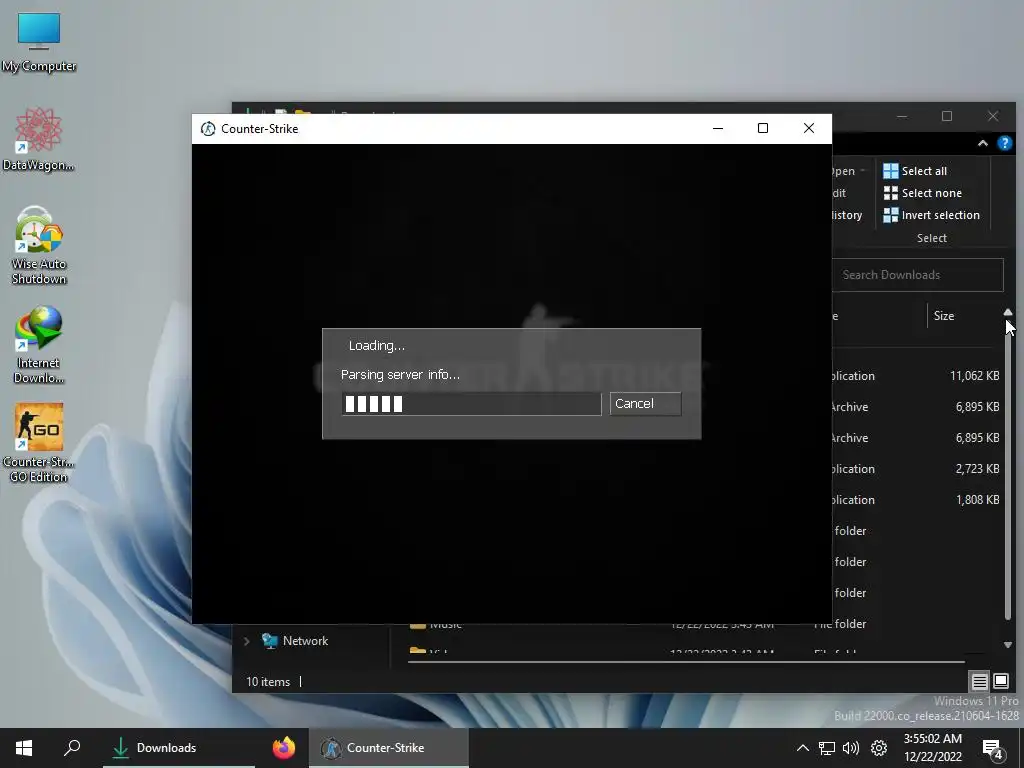This screenshot has height=768, width=1024.
Task: Launch Wise Auto Shutdown shortcut
Action: click(39, 246)
